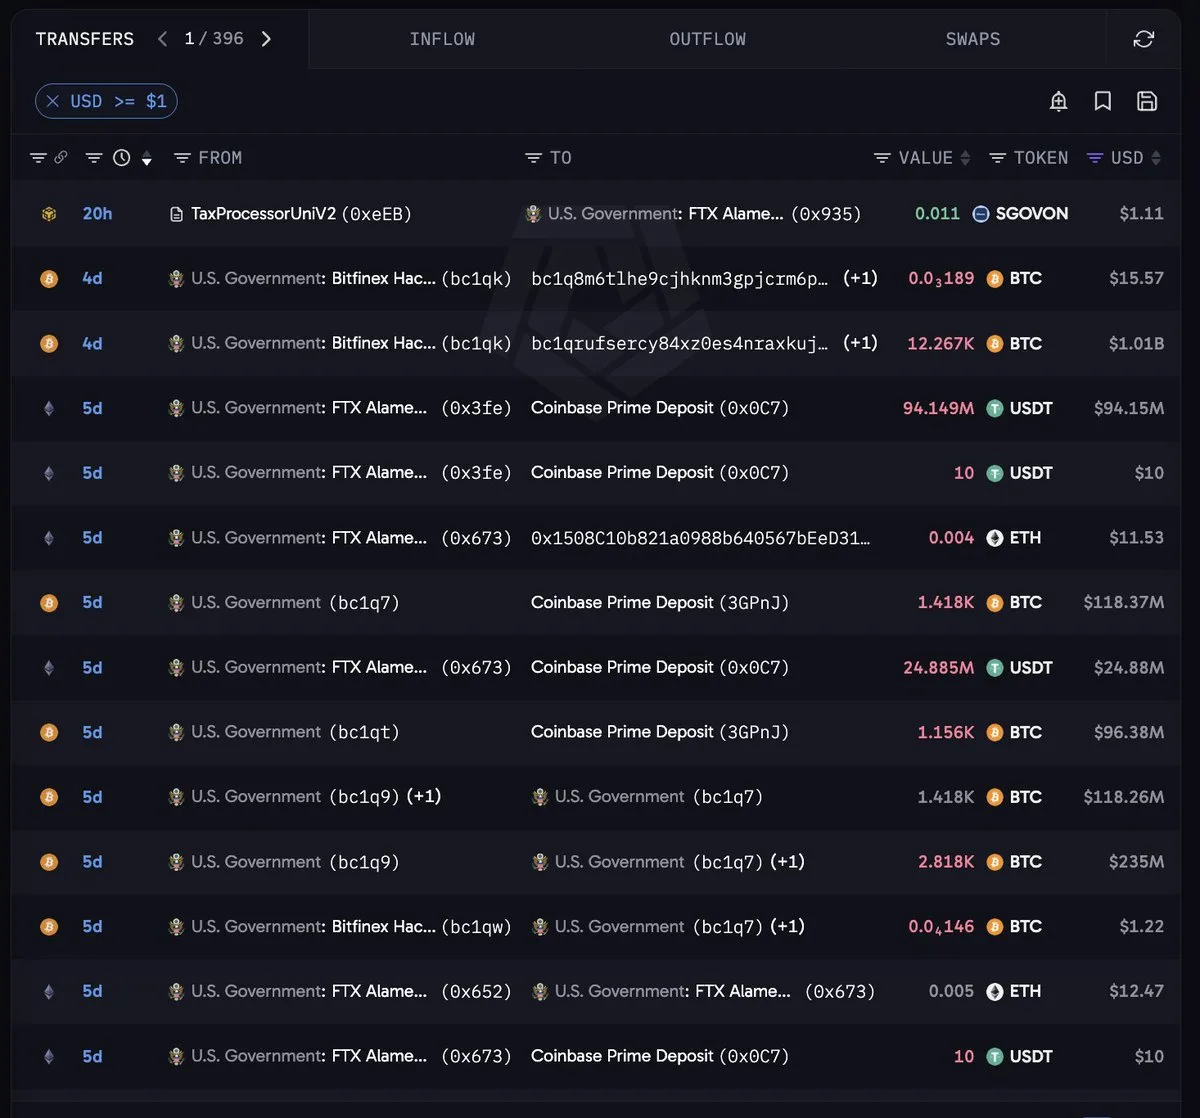Click the Bitcoin chain icon in $15.57 row
1200x1118 pixels.
[48, 279]
